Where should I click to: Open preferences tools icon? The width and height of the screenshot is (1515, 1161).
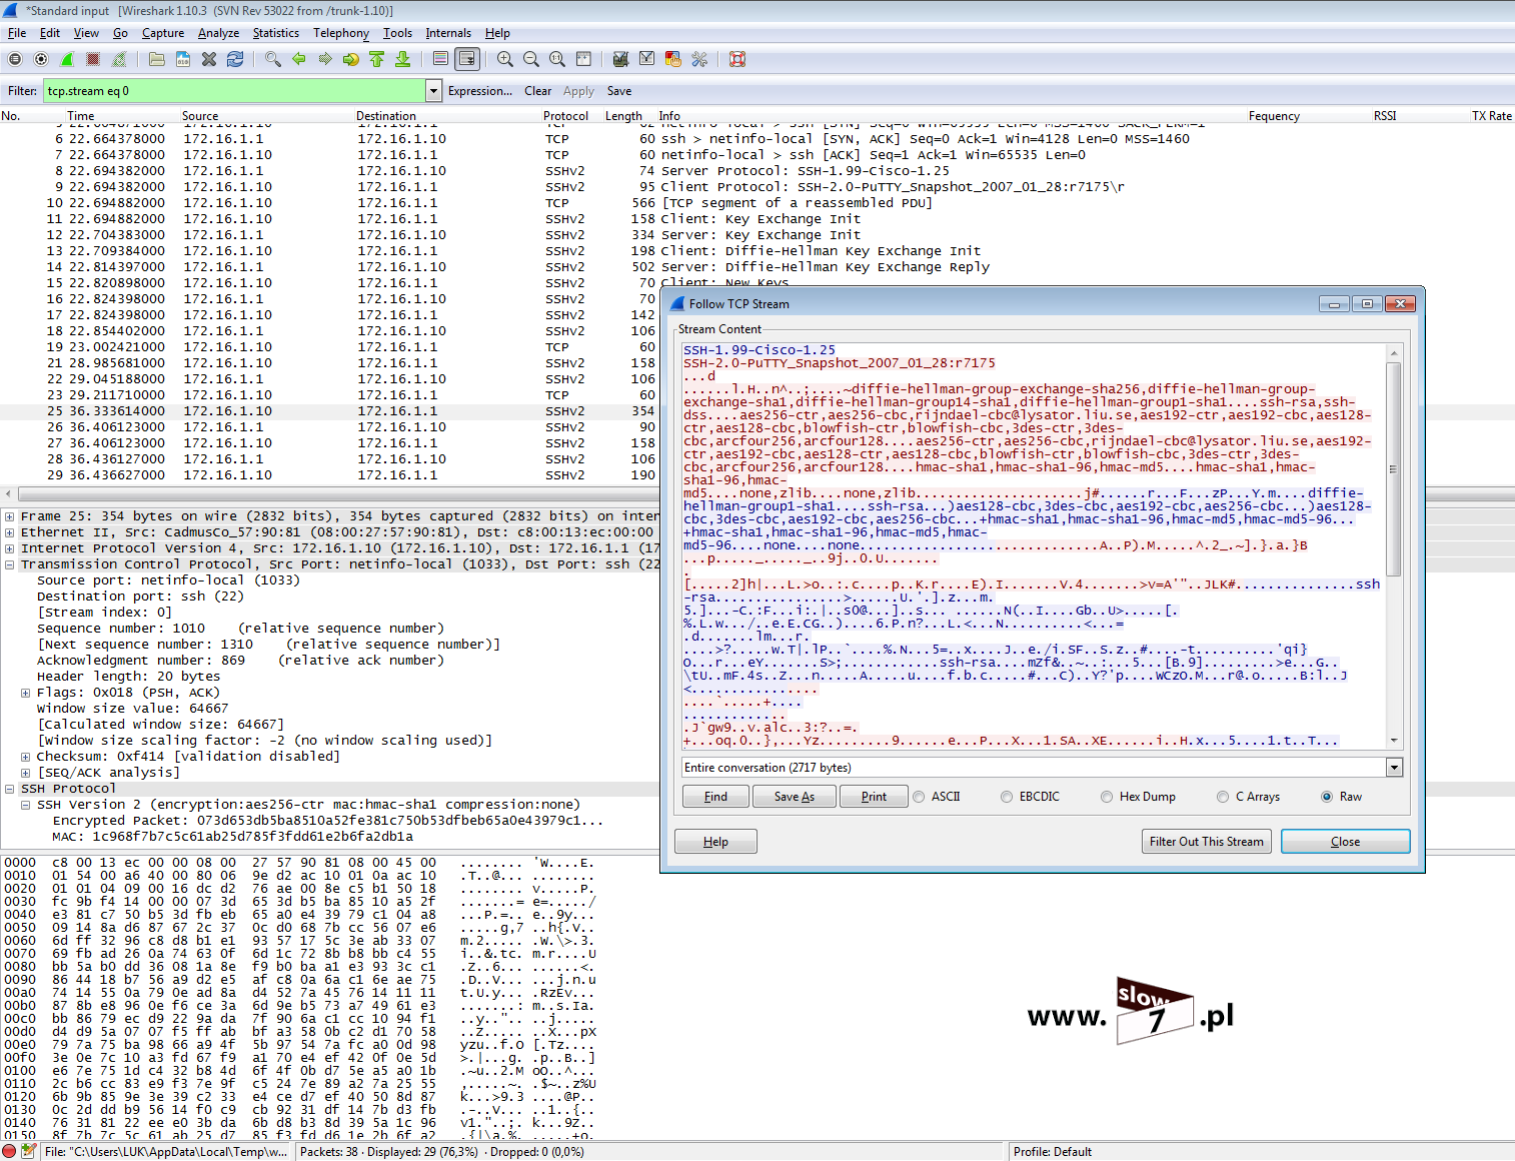[x=699, y=59]
